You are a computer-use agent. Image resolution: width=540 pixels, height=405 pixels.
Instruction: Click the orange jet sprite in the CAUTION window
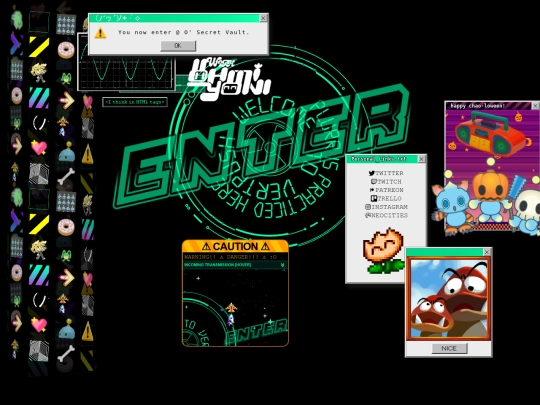[x=231, y=307]
